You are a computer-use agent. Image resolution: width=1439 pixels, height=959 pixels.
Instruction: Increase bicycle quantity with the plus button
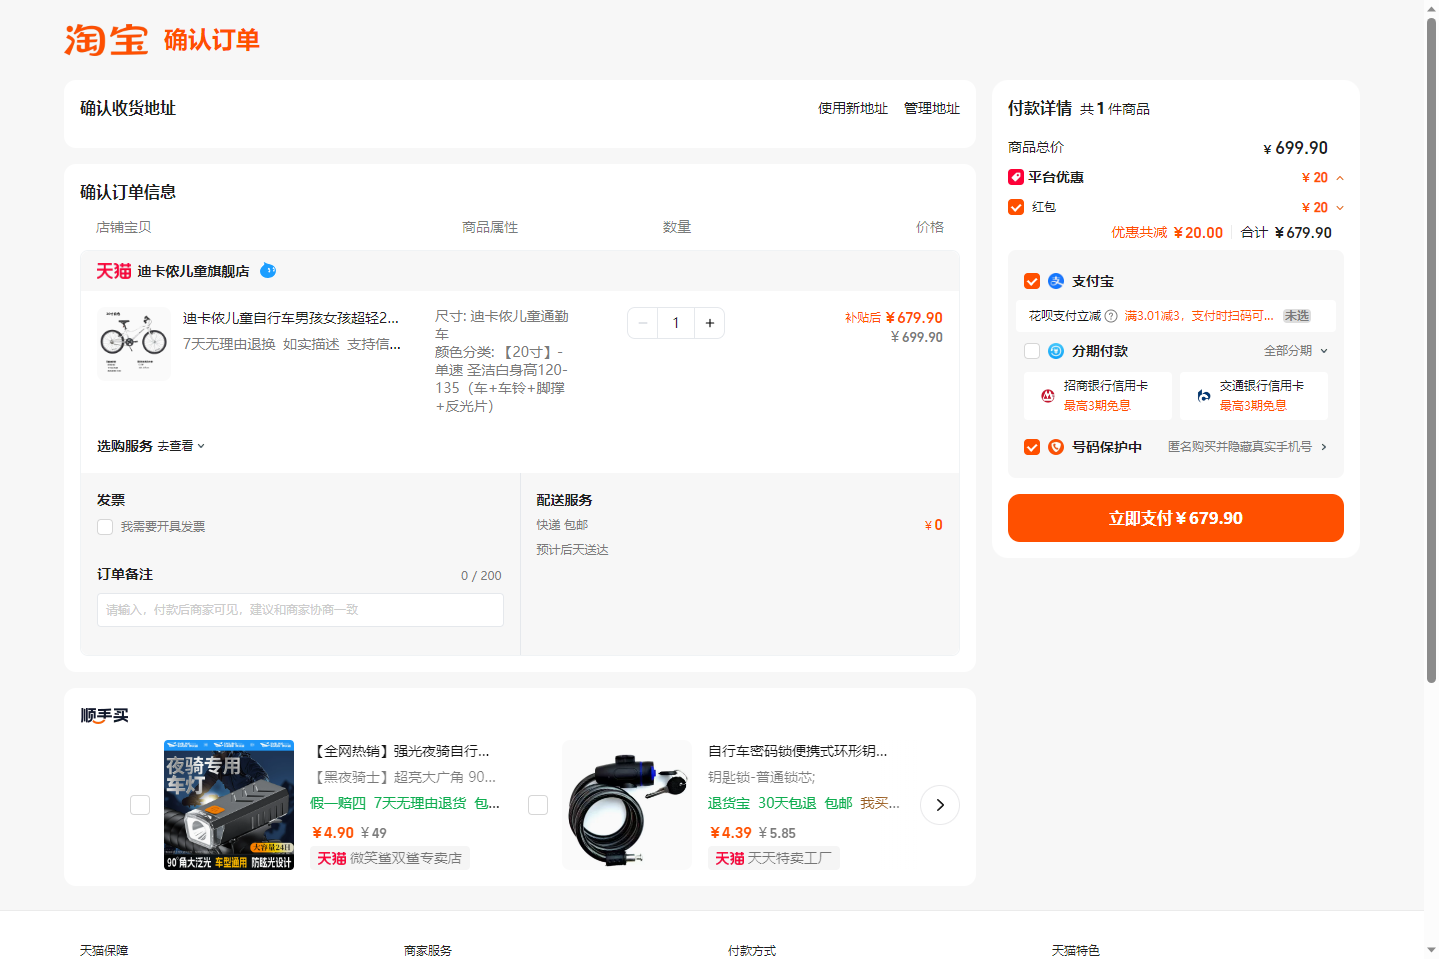click(x=710, y=323)
